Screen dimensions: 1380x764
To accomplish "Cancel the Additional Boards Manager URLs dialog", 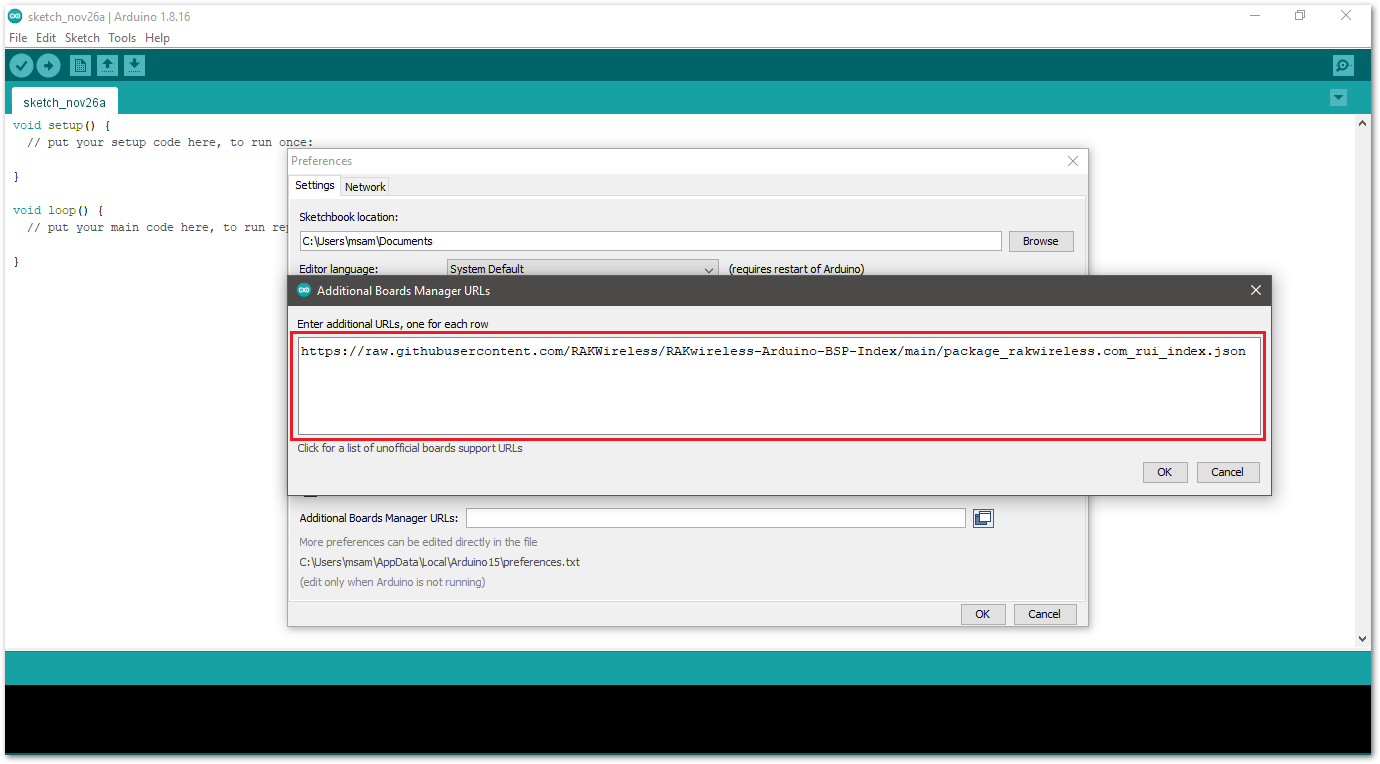I will click(1227, 472).
